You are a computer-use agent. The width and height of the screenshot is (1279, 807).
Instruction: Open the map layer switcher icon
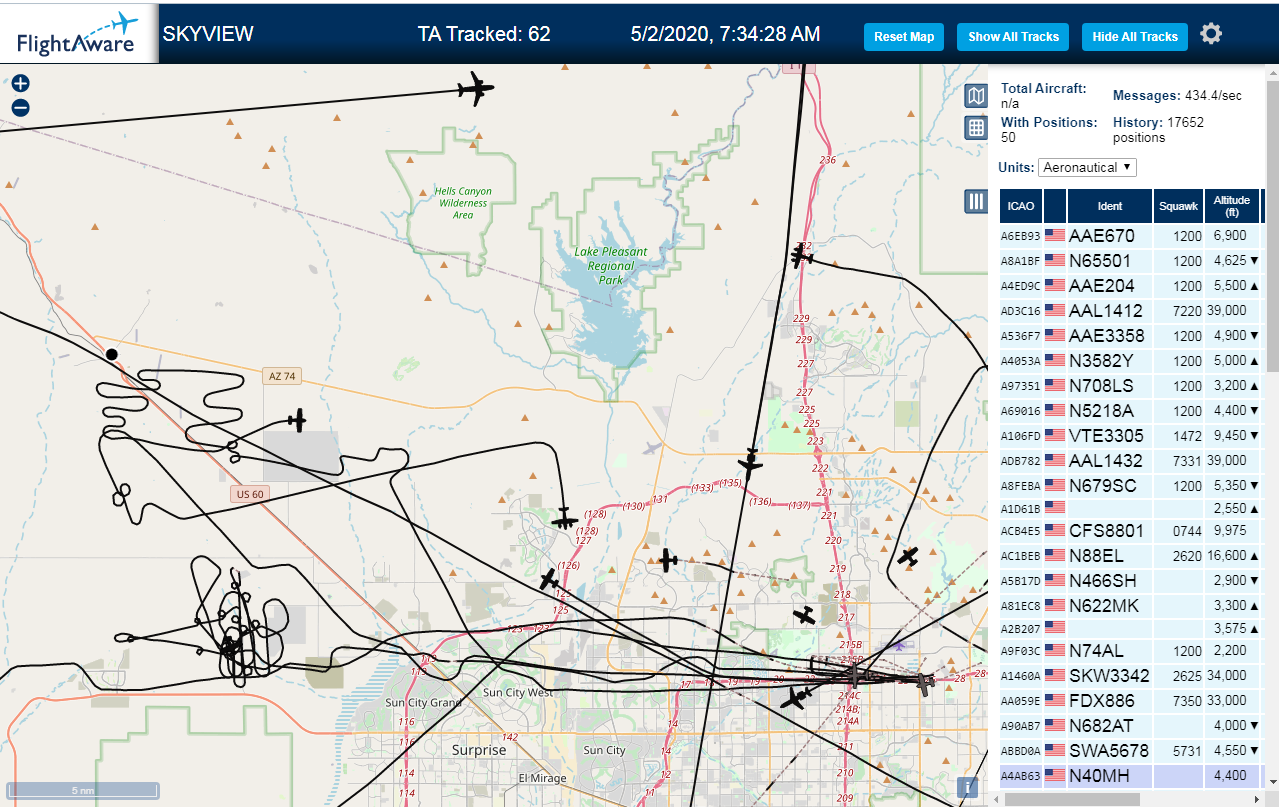click(976, 96)
